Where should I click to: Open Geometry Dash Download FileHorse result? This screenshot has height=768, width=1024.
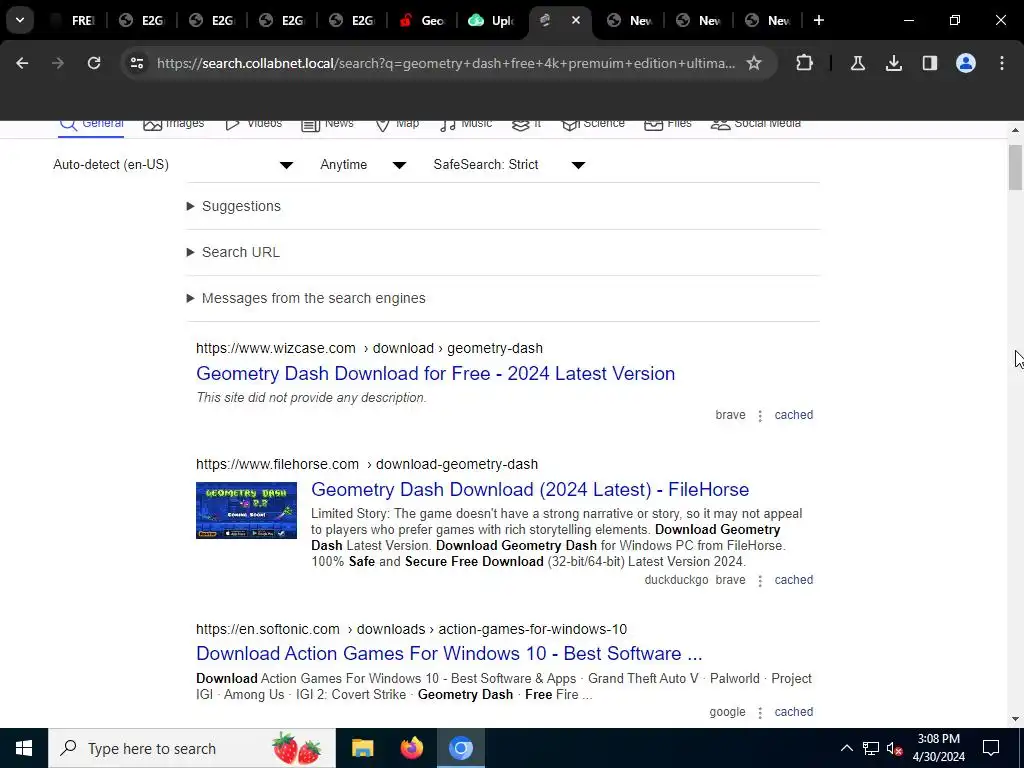(530, 490)
